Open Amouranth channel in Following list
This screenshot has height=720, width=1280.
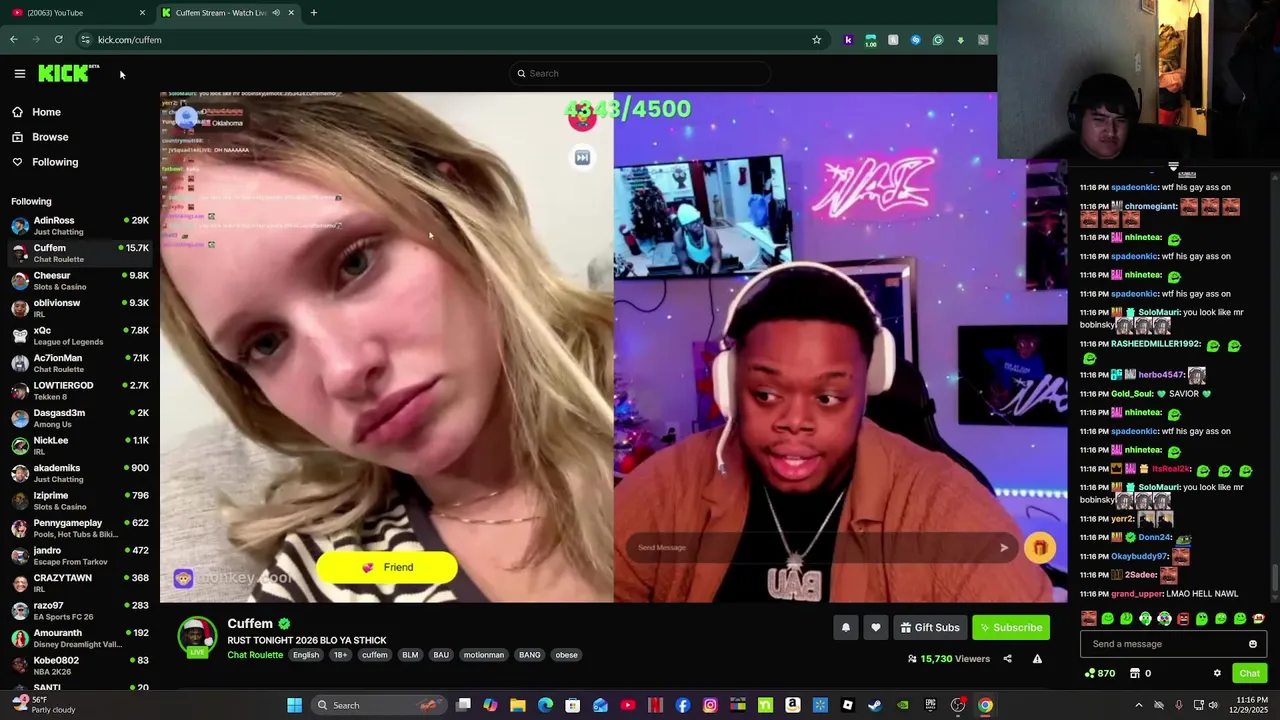80,638
